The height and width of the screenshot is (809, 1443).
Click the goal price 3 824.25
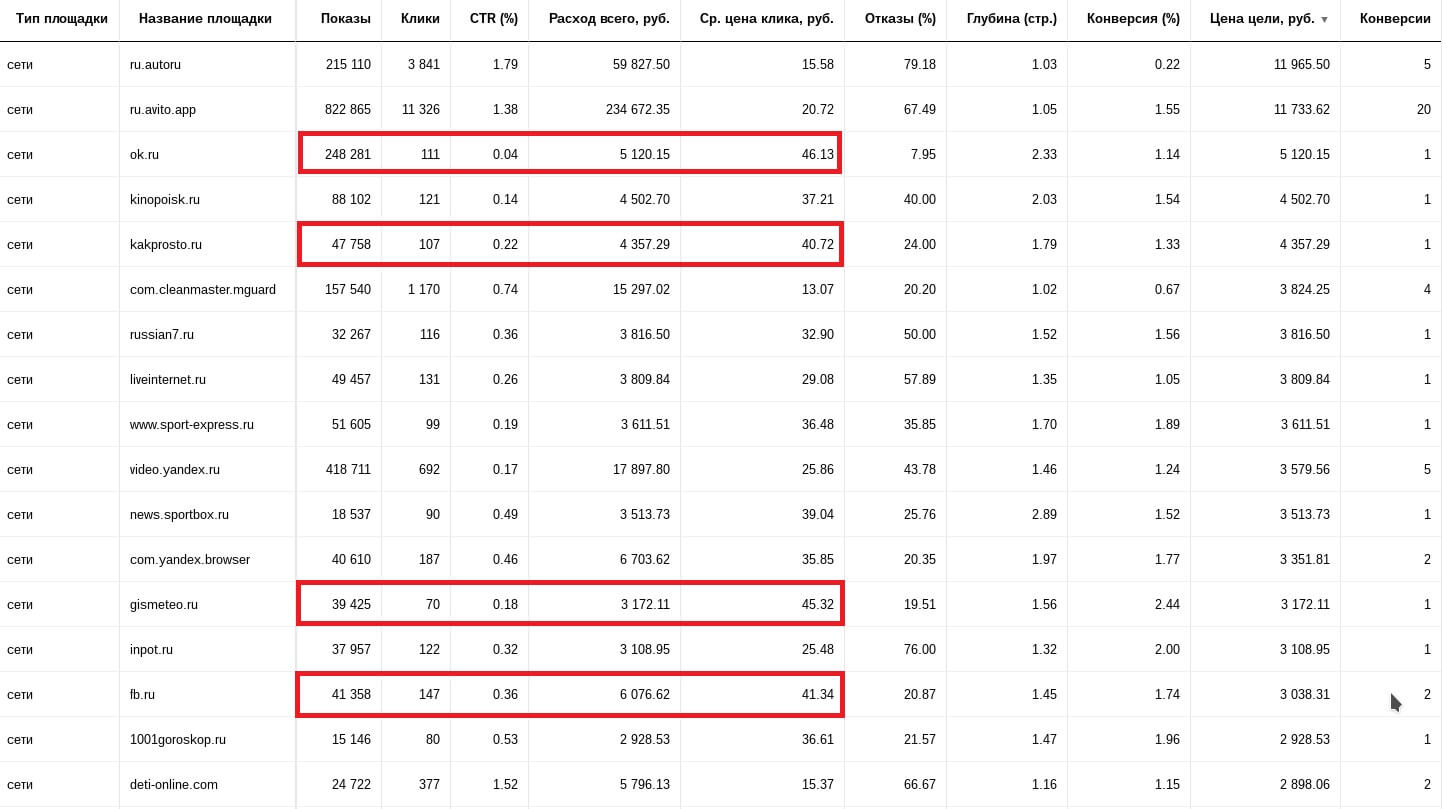[x=1305, y=289]
